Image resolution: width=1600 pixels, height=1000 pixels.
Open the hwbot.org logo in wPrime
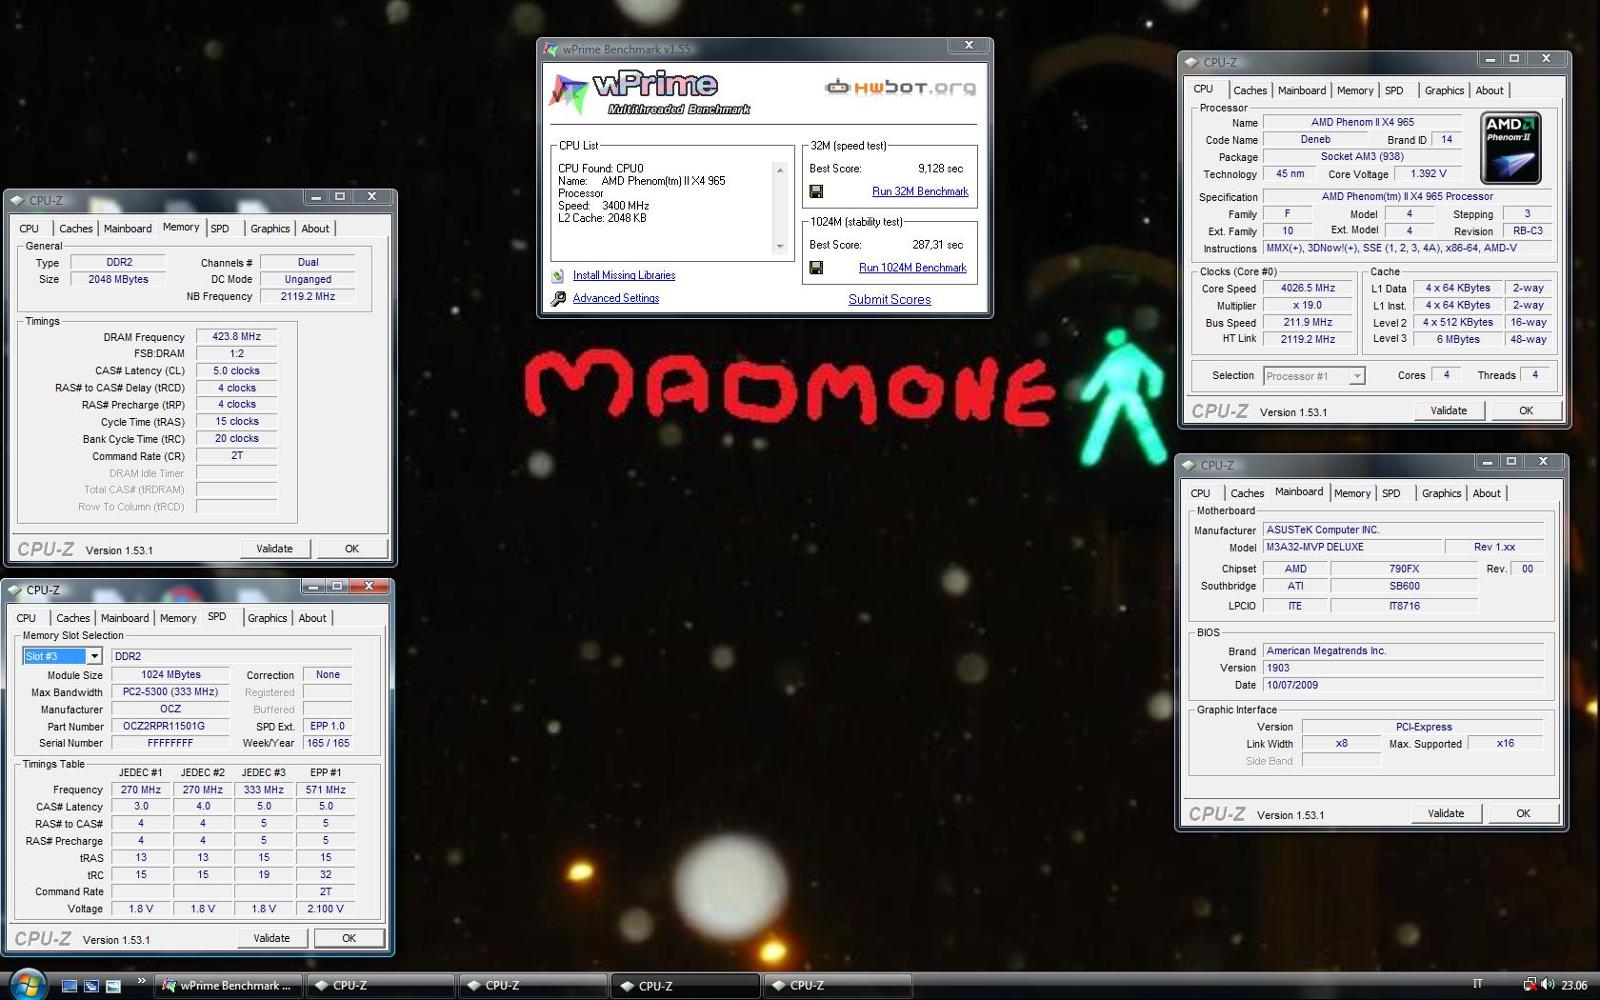click(899, 88)
